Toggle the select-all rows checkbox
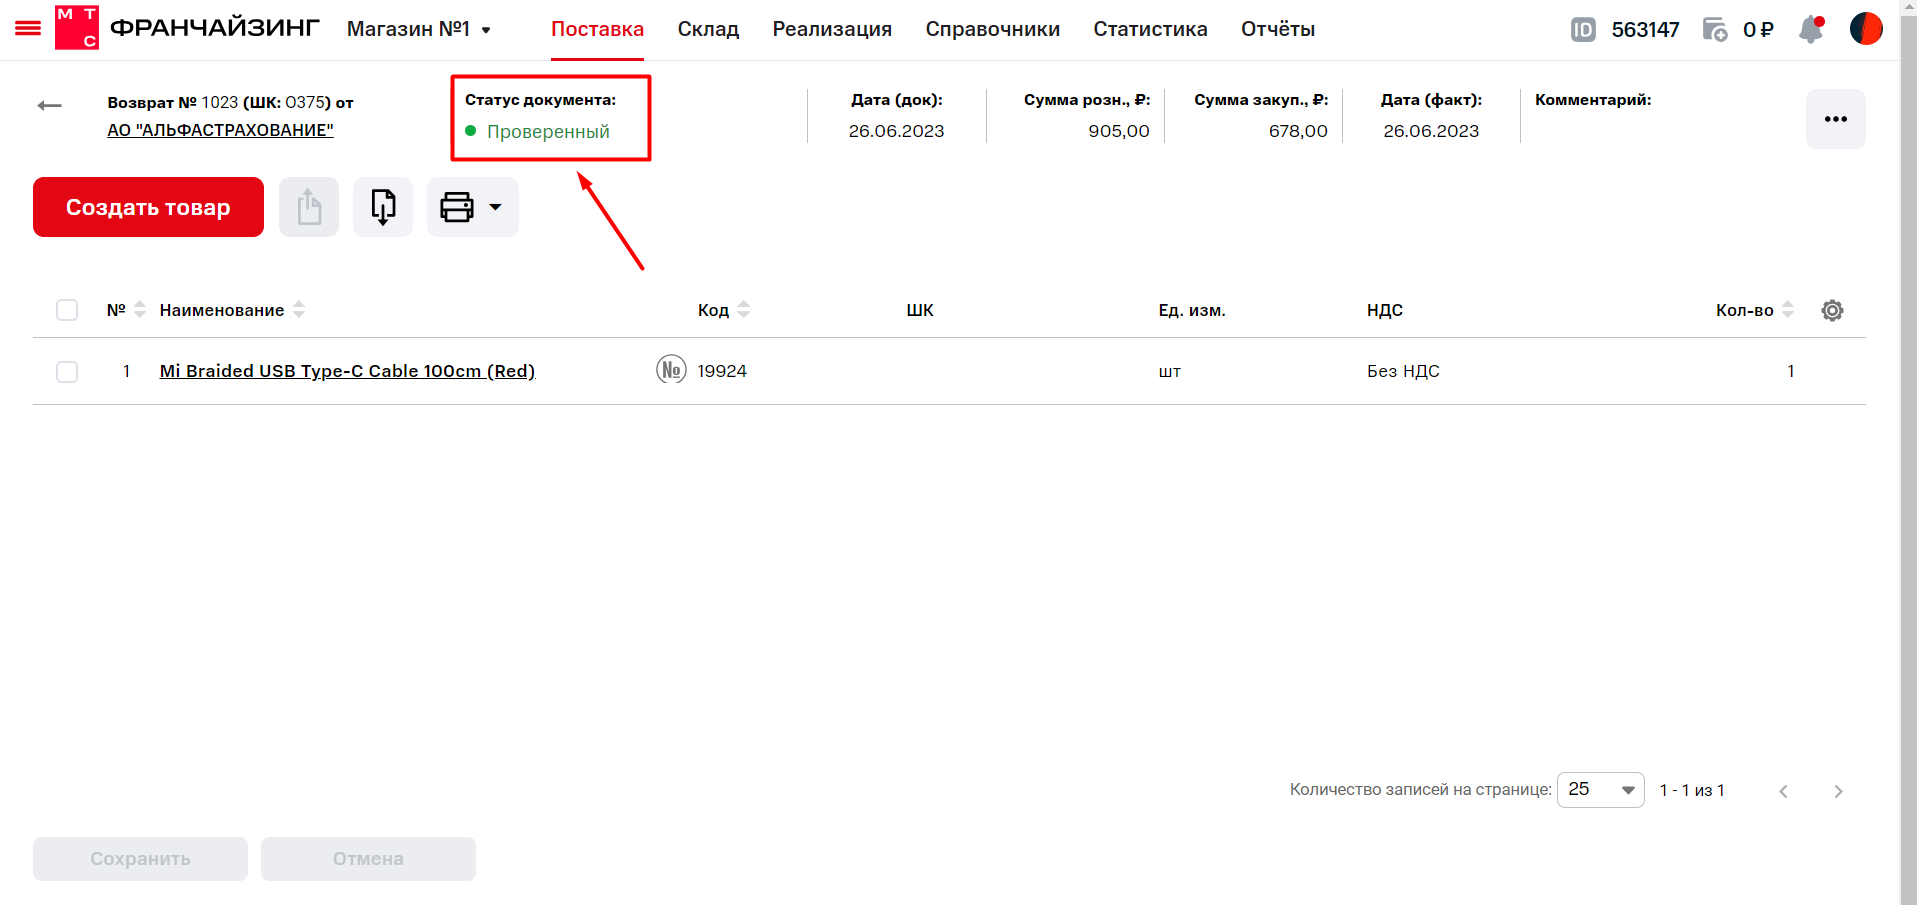 [67, 310]
